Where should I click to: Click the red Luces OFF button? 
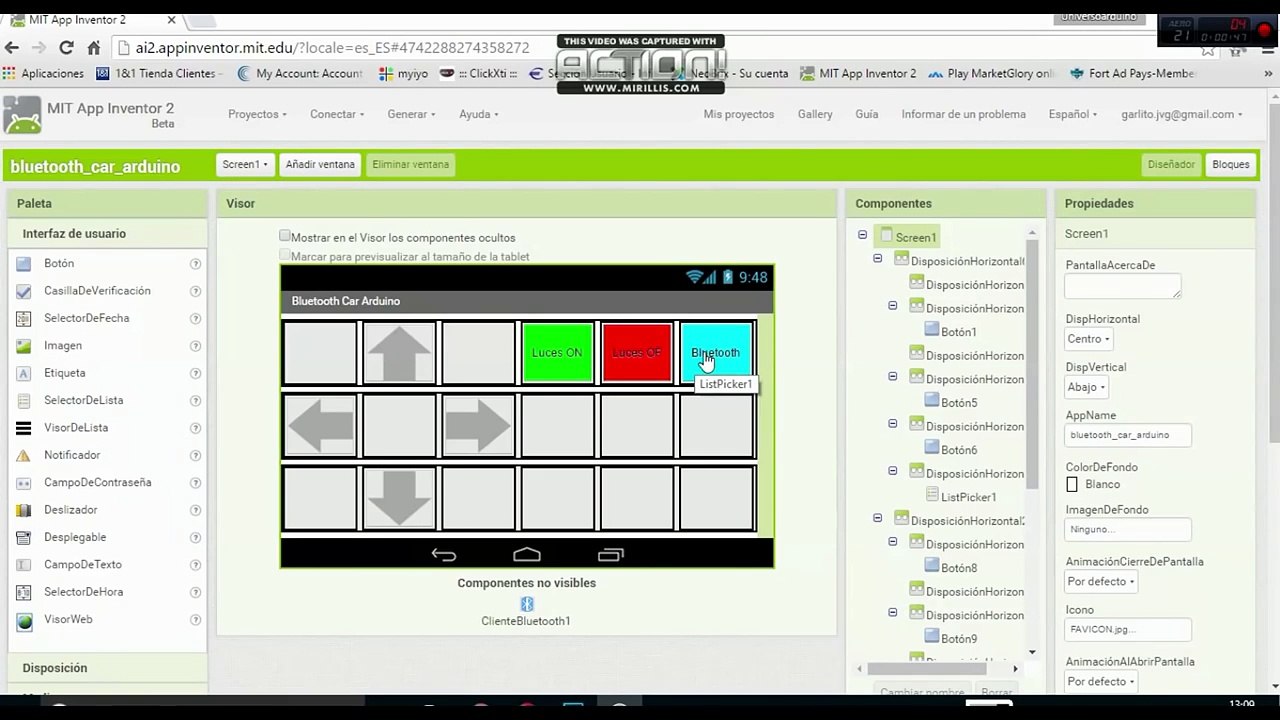coord(636,352)
